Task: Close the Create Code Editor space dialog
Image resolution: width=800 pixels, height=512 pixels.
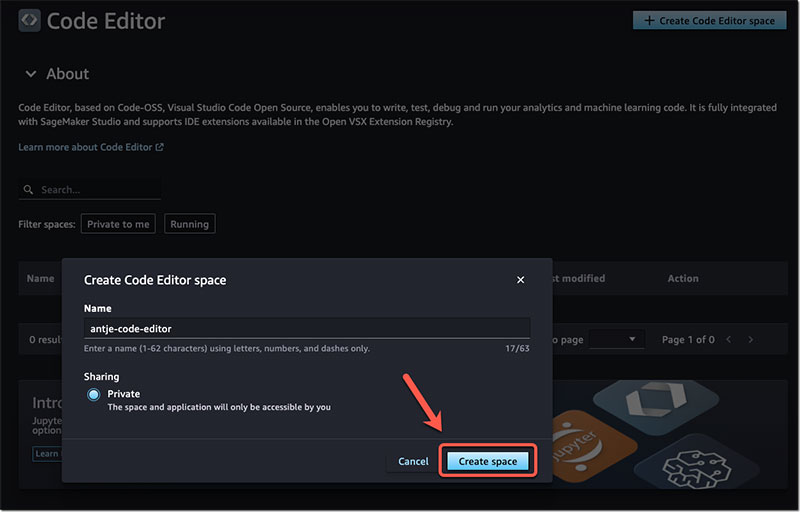Action: (520, 280)
